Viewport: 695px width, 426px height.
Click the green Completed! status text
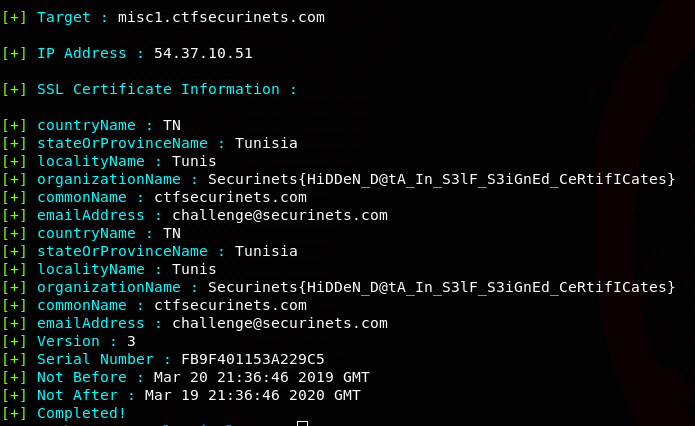click(x=81, y=413)
